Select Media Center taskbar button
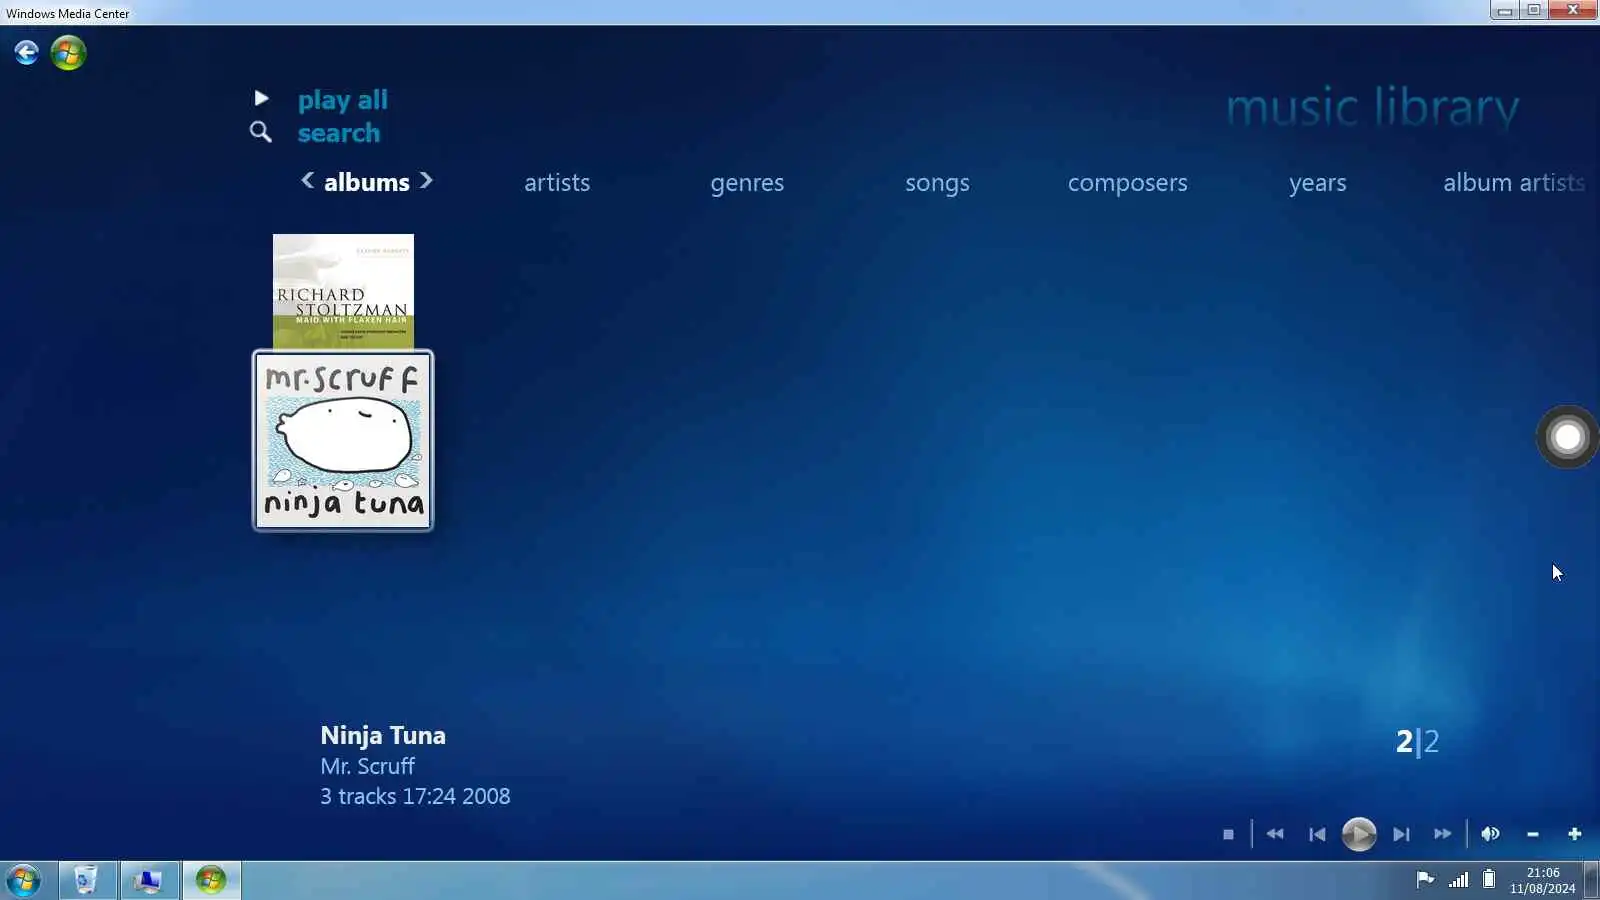Viewport: 1600px width, 900px height. click(211, 880)
